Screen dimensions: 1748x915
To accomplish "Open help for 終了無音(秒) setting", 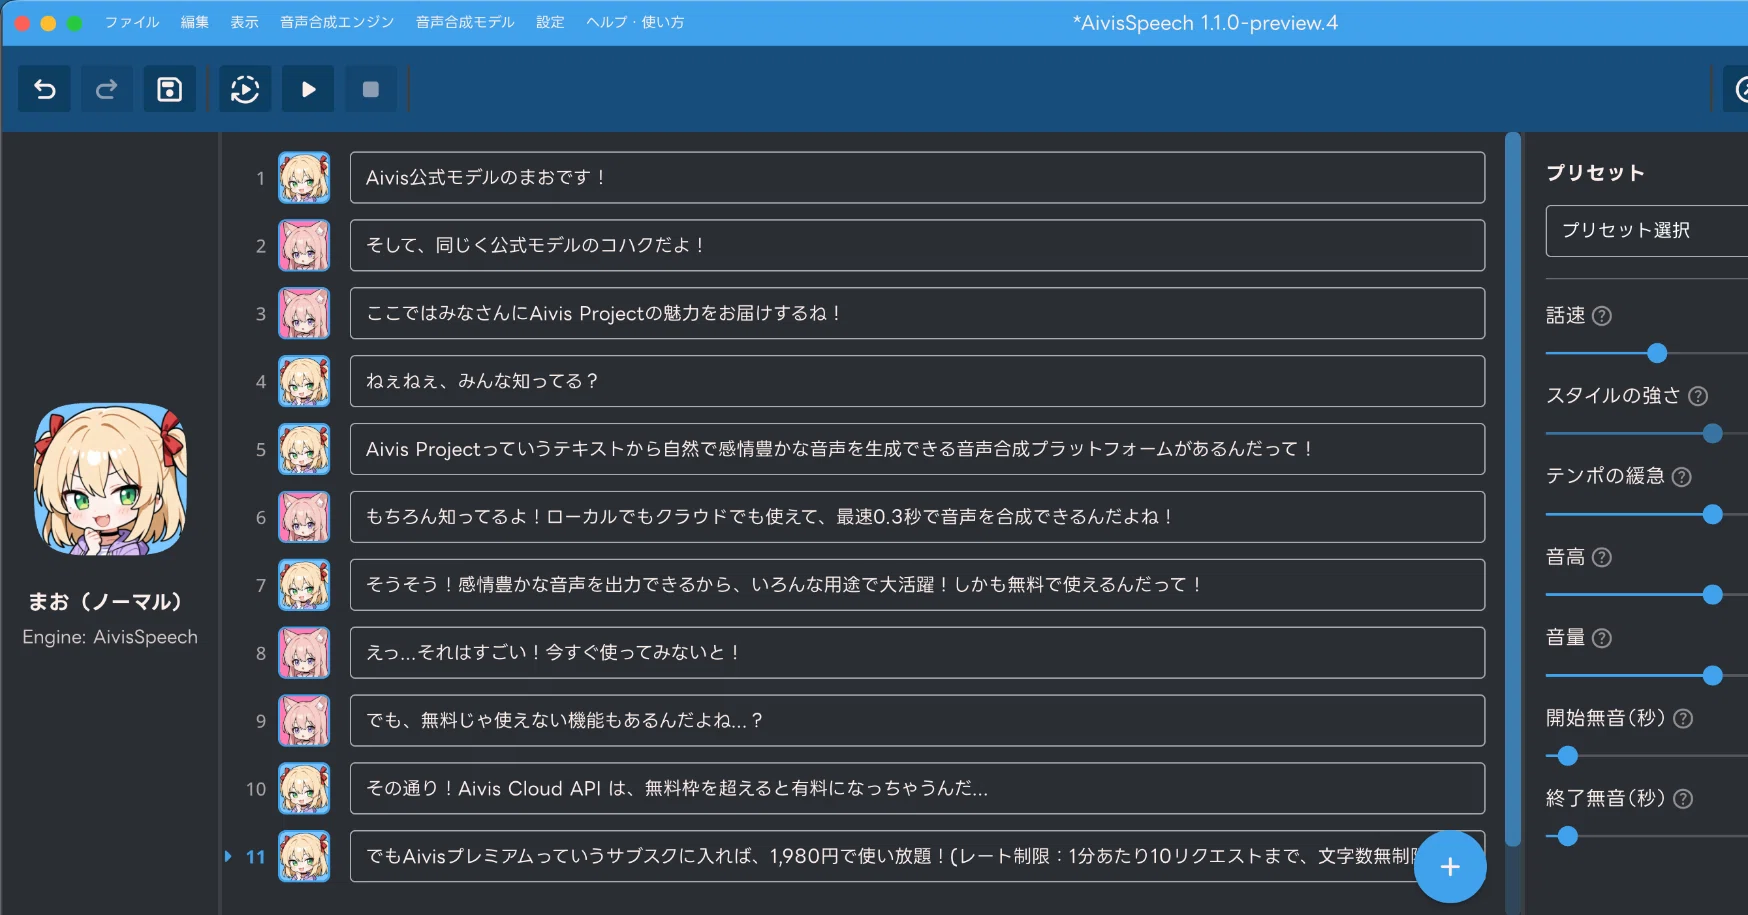I will coord(1683,799).
